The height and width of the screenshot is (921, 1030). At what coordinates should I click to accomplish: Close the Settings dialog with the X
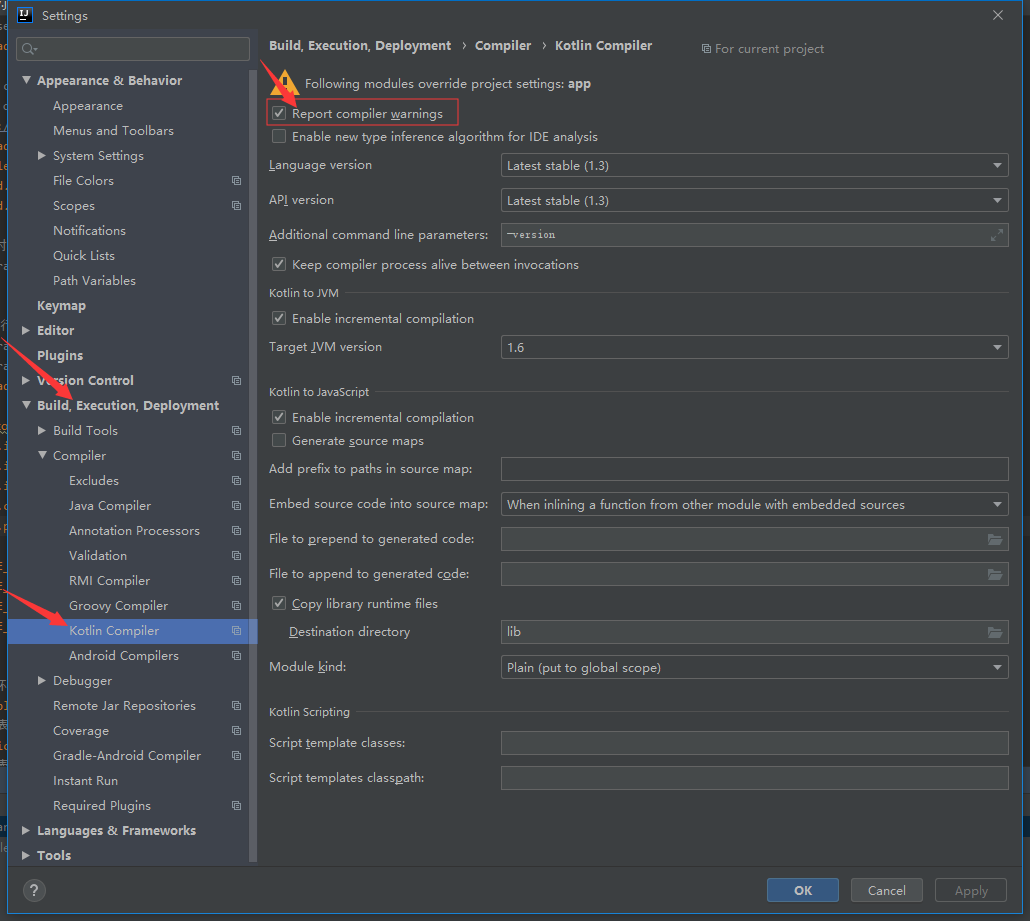click(x=998, y=15)
